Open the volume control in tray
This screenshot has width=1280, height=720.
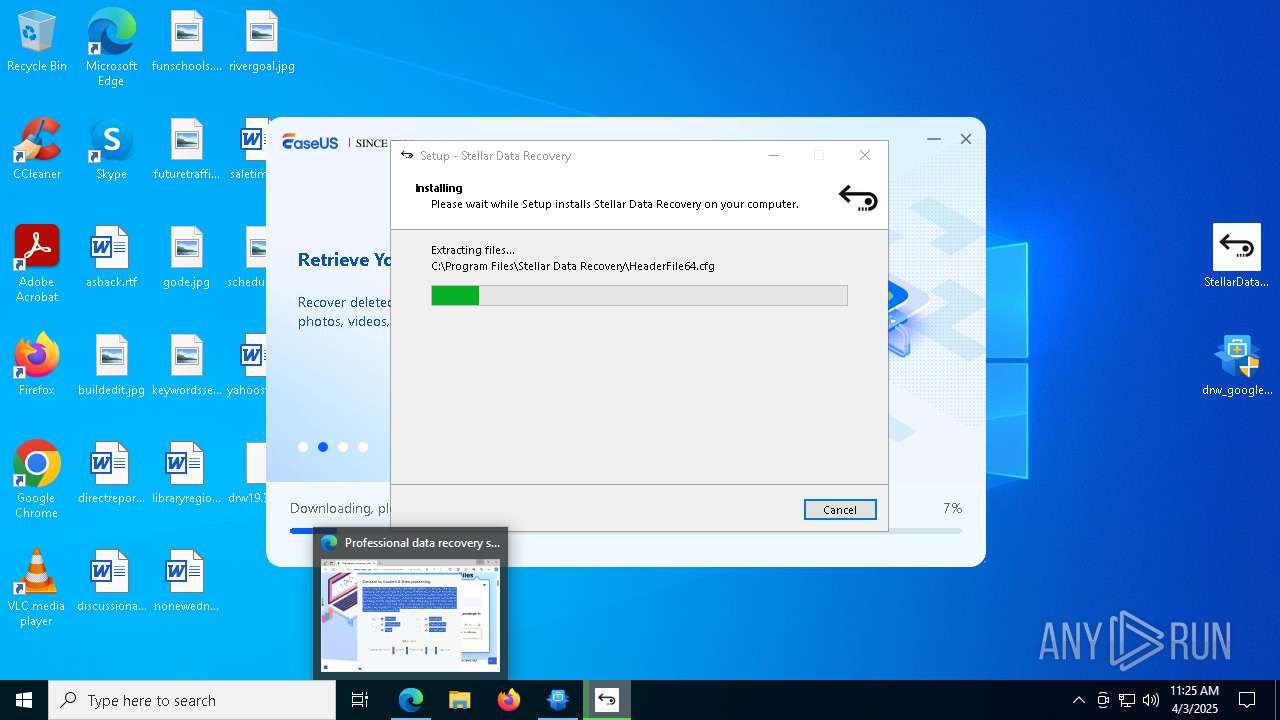pos(1151,700)
